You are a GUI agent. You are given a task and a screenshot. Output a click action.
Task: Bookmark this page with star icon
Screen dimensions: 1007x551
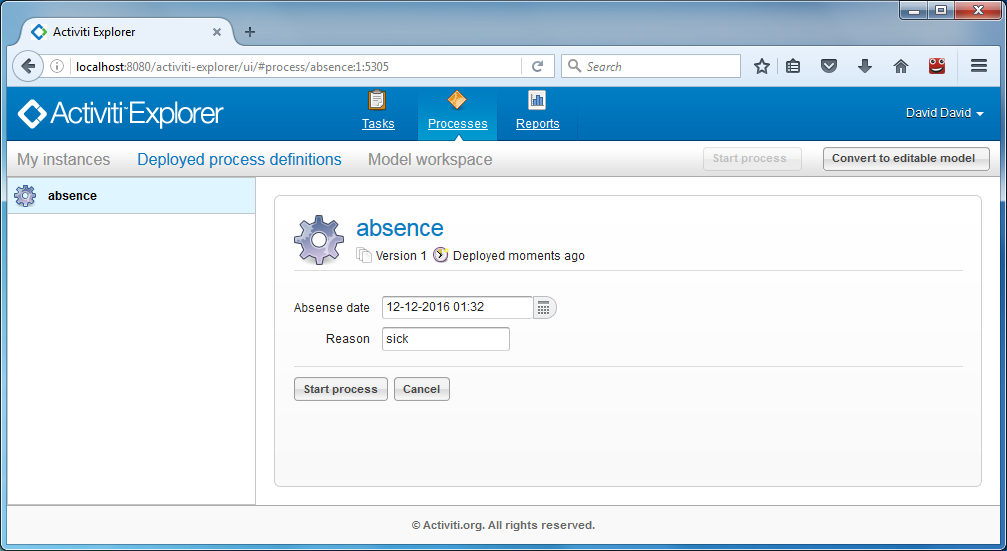coord(762,66)
